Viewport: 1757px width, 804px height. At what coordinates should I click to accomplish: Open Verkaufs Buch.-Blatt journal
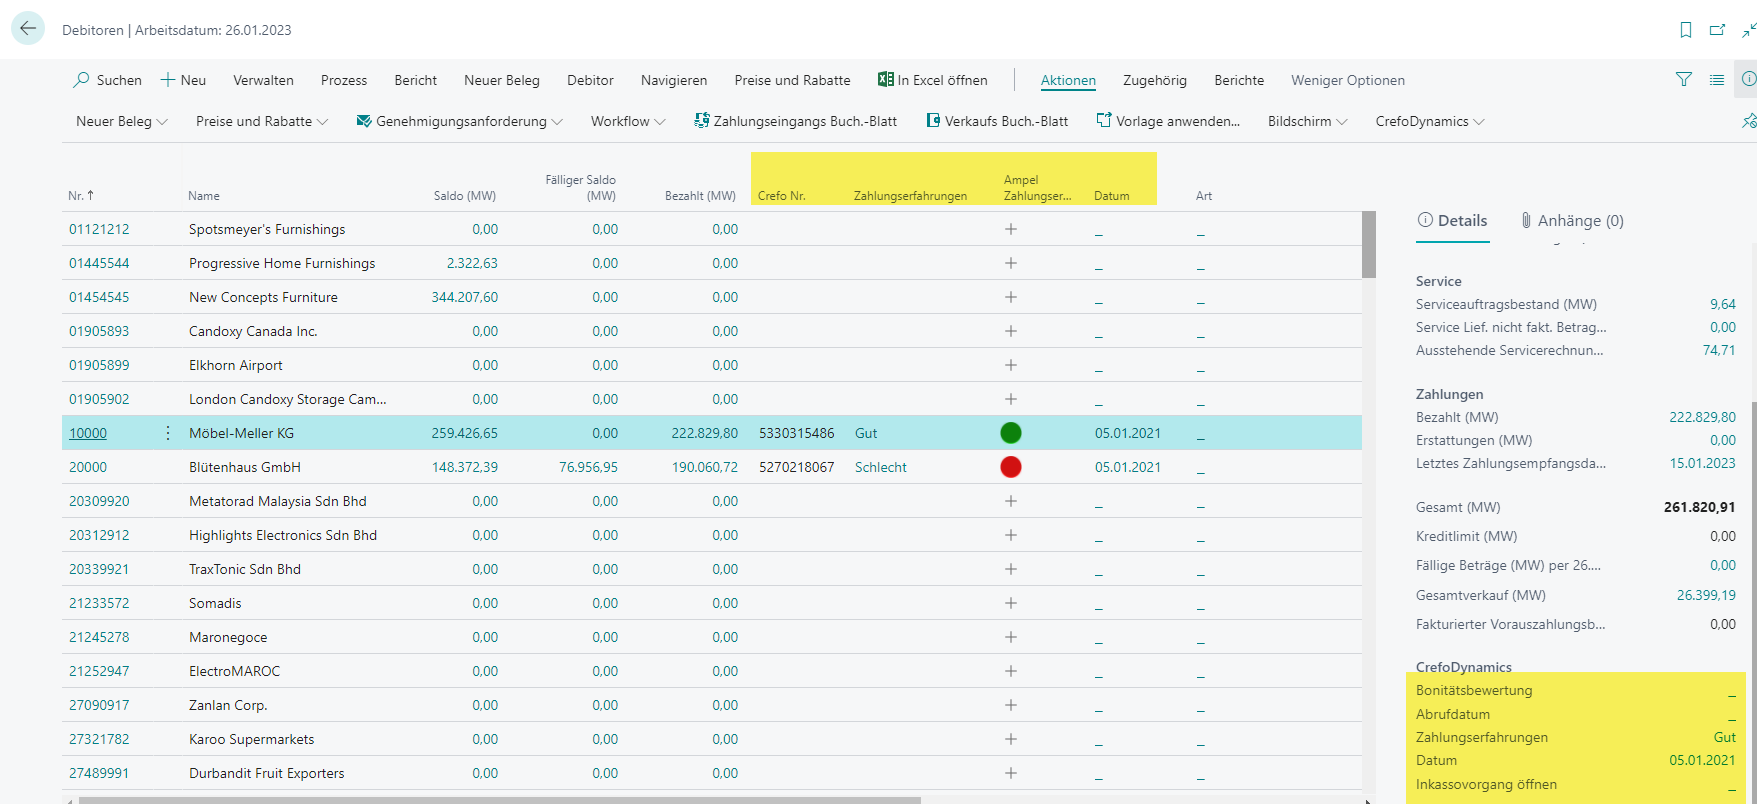point(997,121)
